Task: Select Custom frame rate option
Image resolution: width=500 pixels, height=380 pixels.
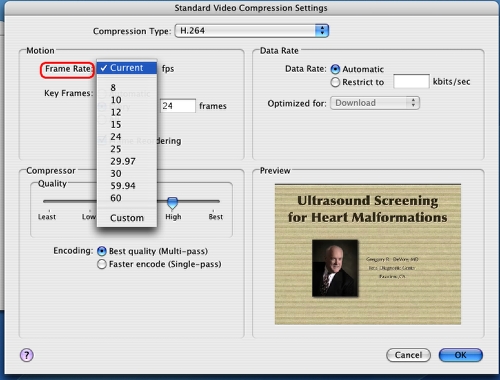Action: coord(127,218)
